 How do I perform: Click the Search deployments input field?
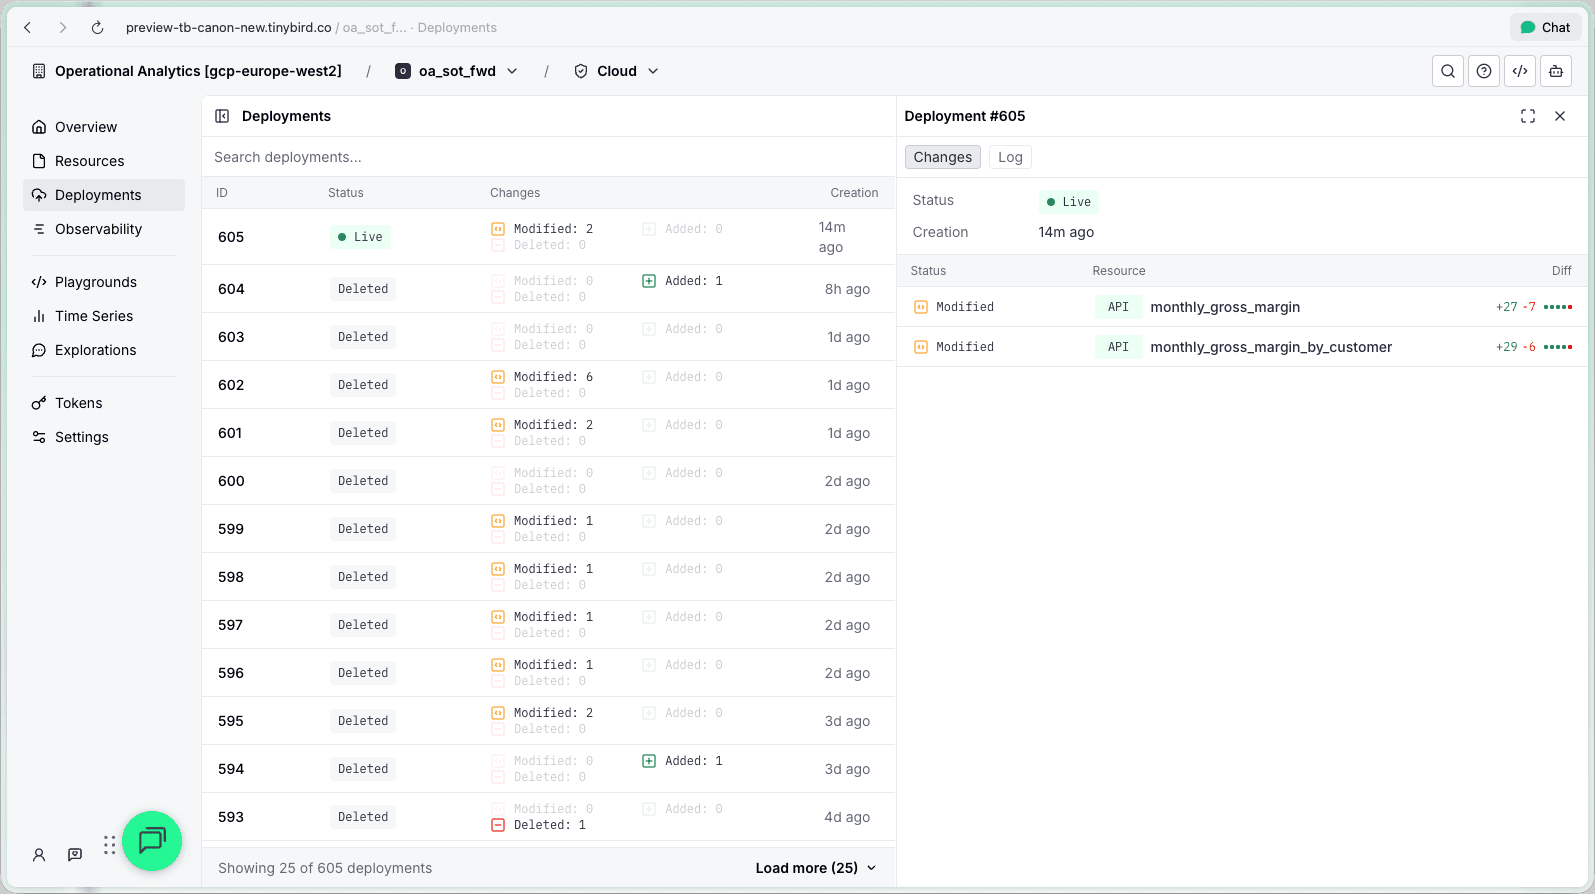pyautogui.click(x=548, y=157)
